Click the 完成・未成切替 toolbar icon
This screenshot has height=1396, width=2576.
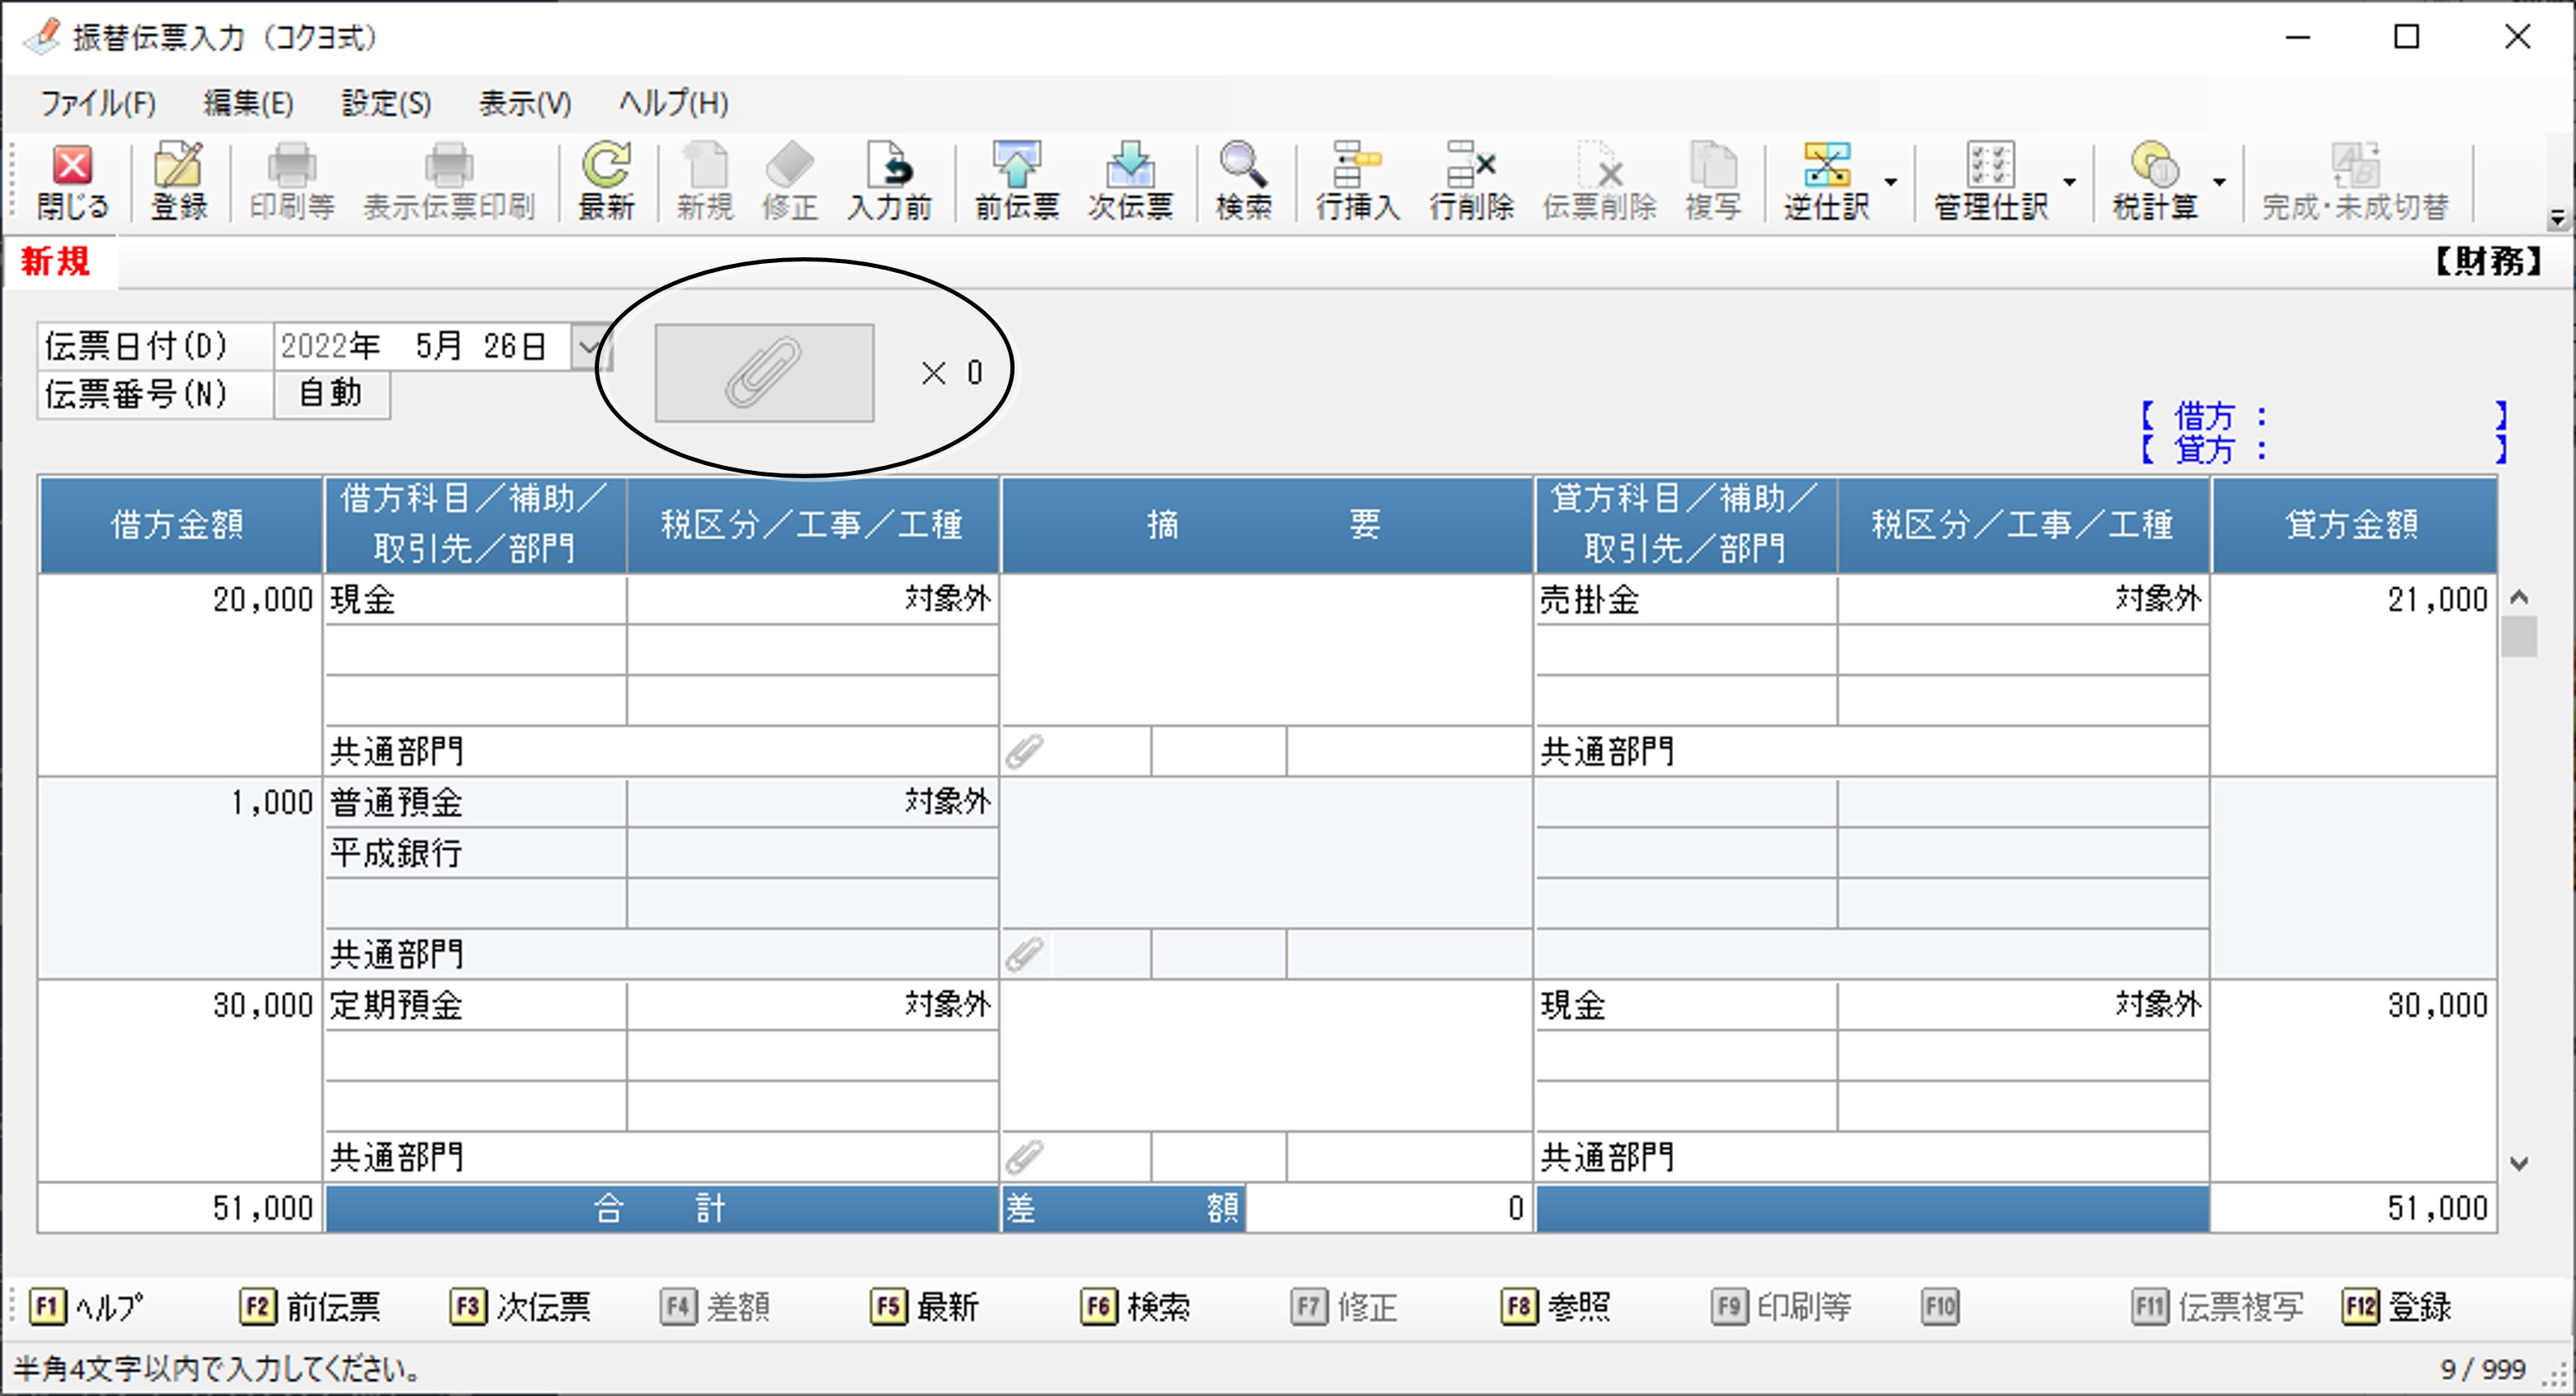tap(2355, 182)
